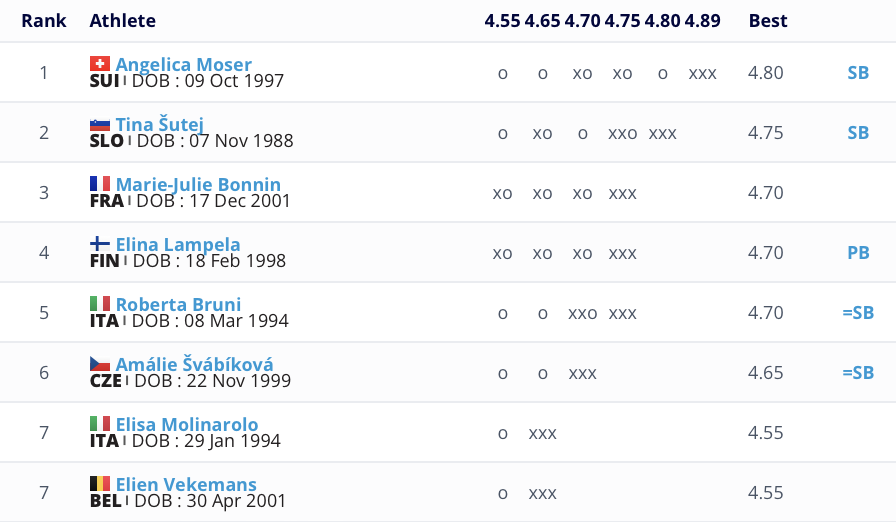The height and width of the screenshot is (522, 896).
Task: Select Elisa Molinarolo's name link
Action: pyautogui.click(x=187, y=424)
